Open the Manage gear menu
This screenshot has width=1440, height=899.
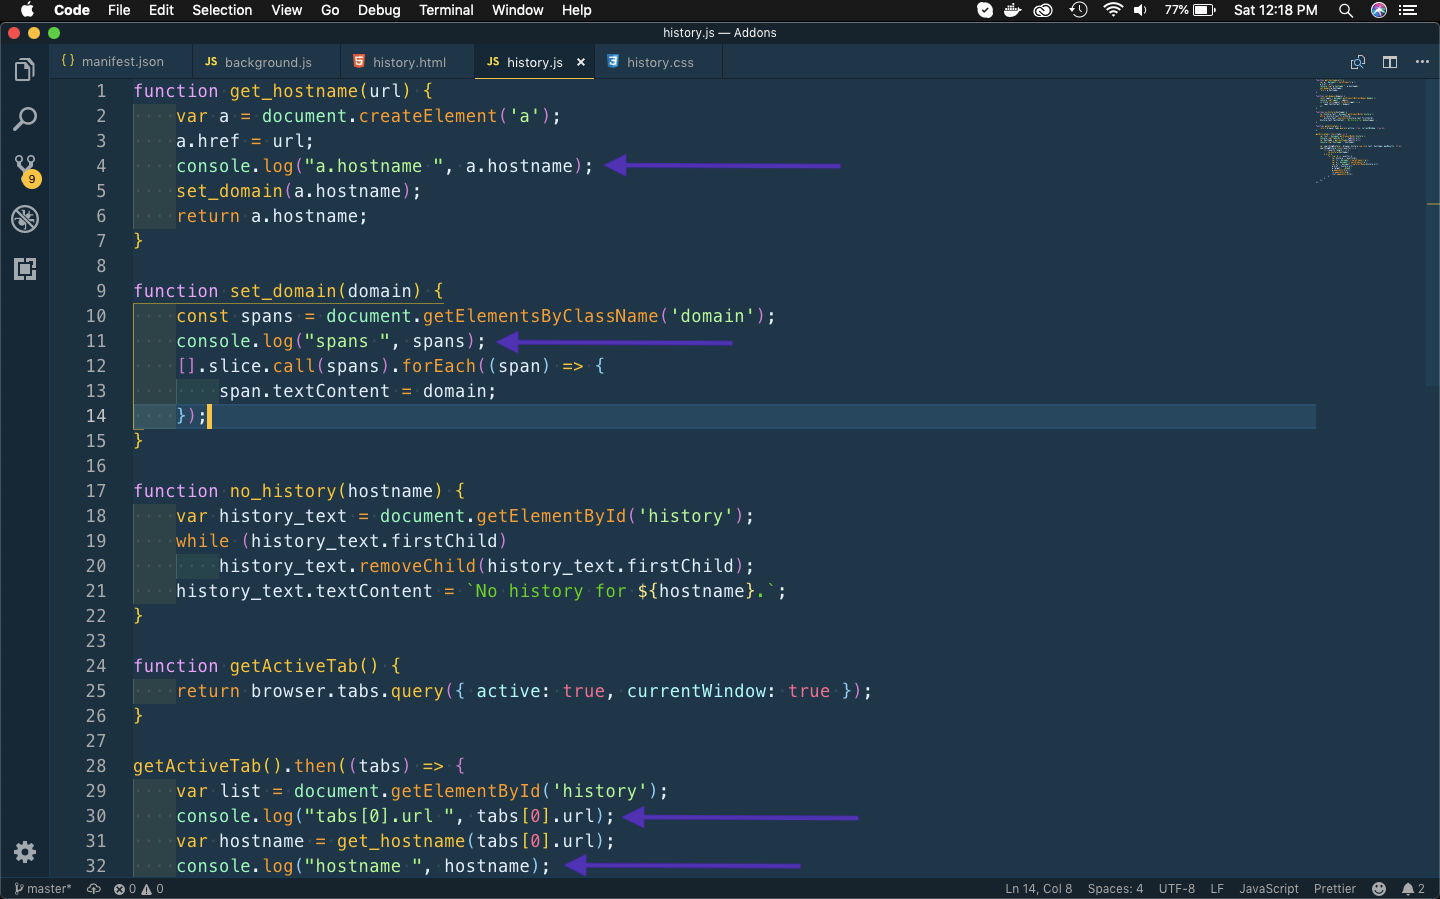(x=25, y=852)
